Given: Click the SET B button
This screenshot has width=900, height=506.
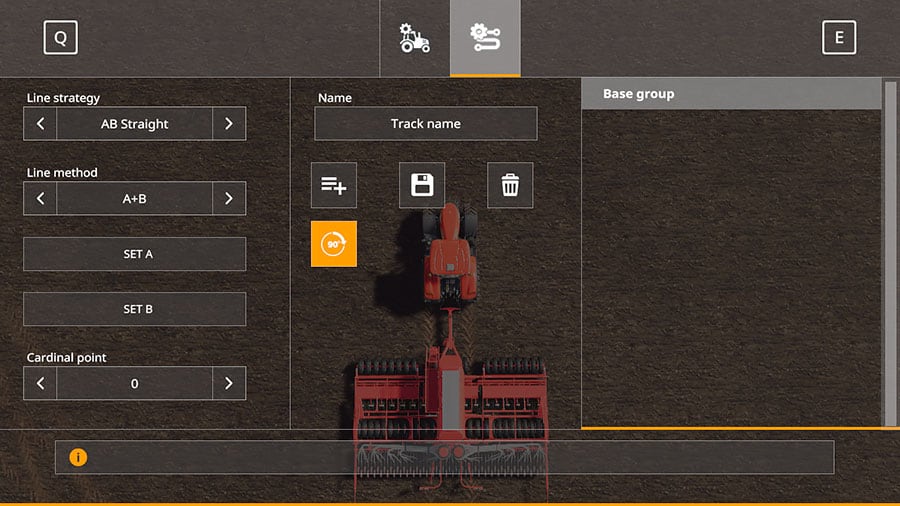Looking at the screenshot, I should point(135,309).
